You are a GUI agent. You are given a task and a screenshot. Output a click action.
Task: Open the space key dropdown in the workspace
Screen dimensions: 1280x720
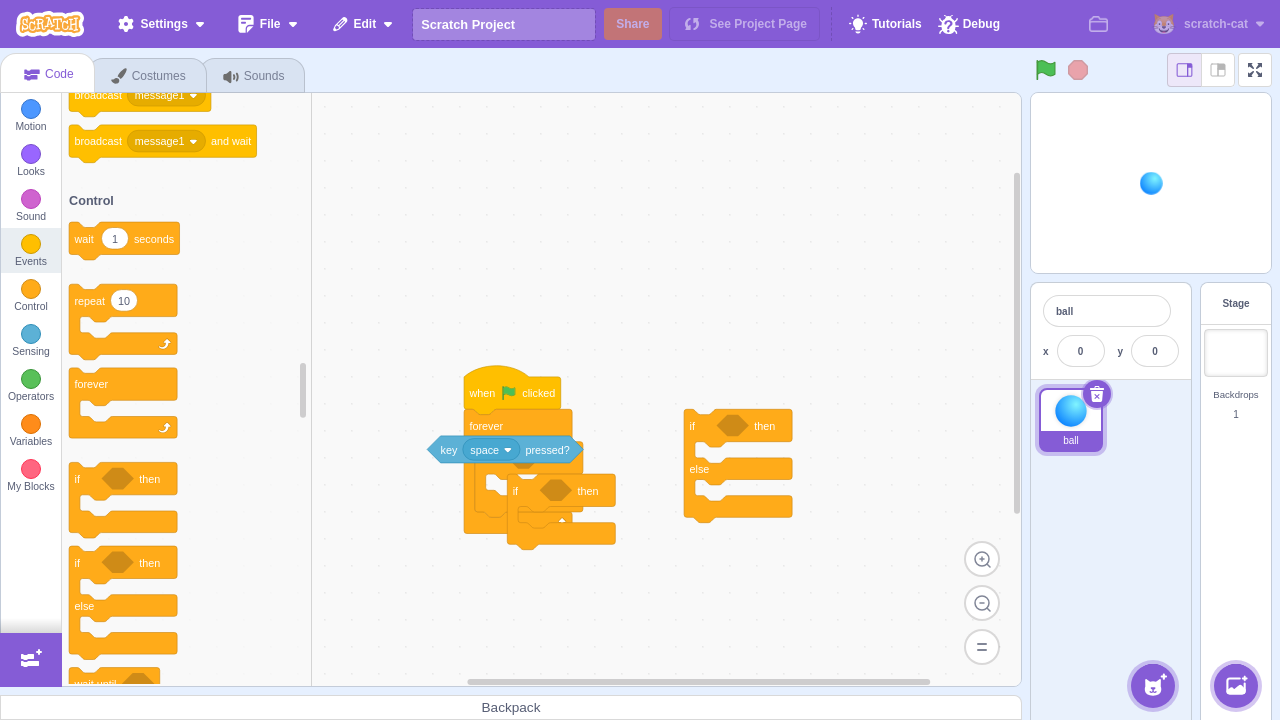click(x=491, y=450)
